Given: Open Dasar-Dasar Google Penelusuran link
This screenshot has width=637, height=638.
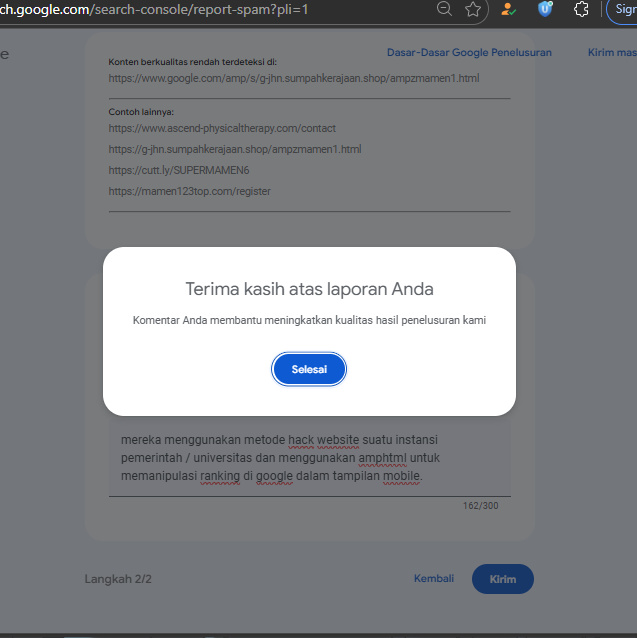Looking at the screenshot, I should point(469,52).
